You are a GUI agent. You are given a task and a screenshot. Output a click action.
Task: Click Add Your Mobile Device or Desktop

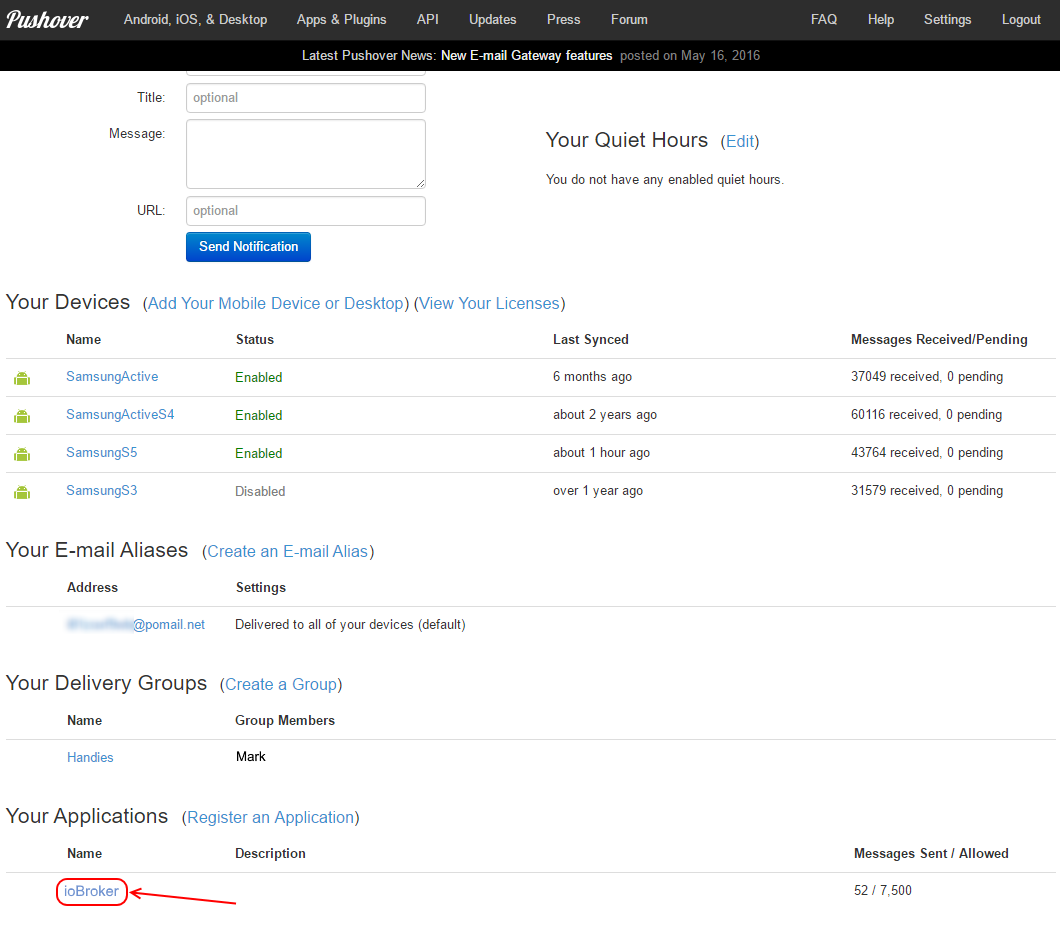276,304
